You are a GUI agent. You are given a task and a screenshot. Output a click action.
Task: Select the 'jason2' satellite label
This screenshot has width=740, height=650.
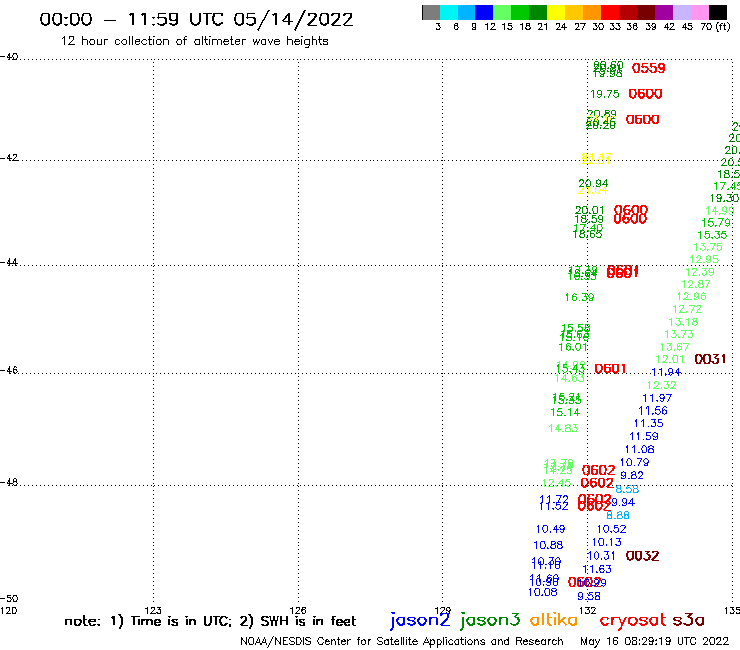[x=420, y=620]
